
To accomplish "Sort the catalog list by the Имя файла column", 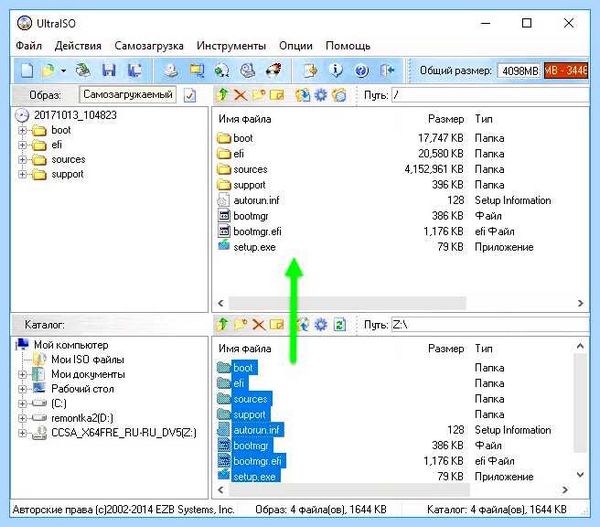I will [245, 349].
